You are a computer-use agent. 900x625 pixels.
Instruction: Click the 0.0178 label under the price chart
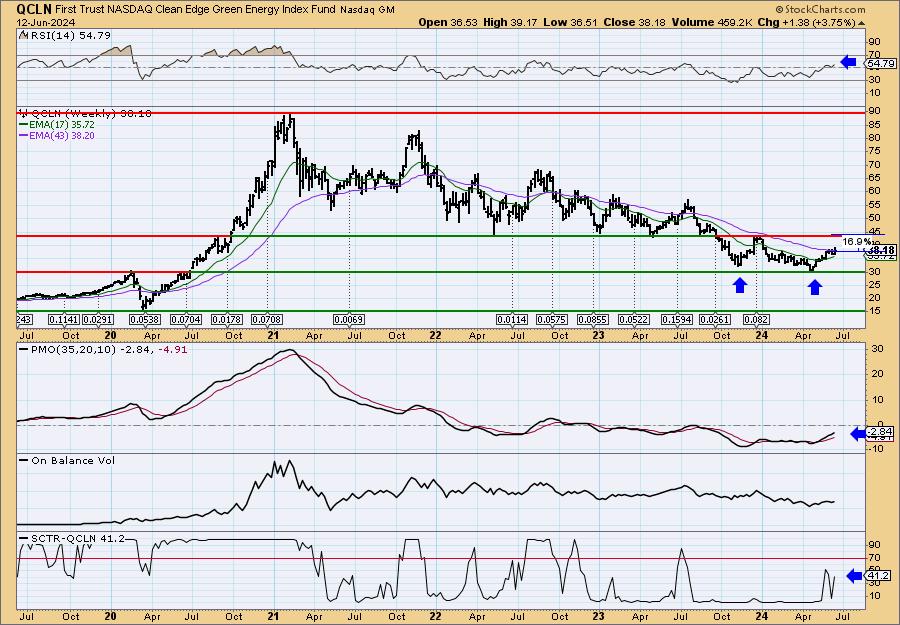click(227, 320)
